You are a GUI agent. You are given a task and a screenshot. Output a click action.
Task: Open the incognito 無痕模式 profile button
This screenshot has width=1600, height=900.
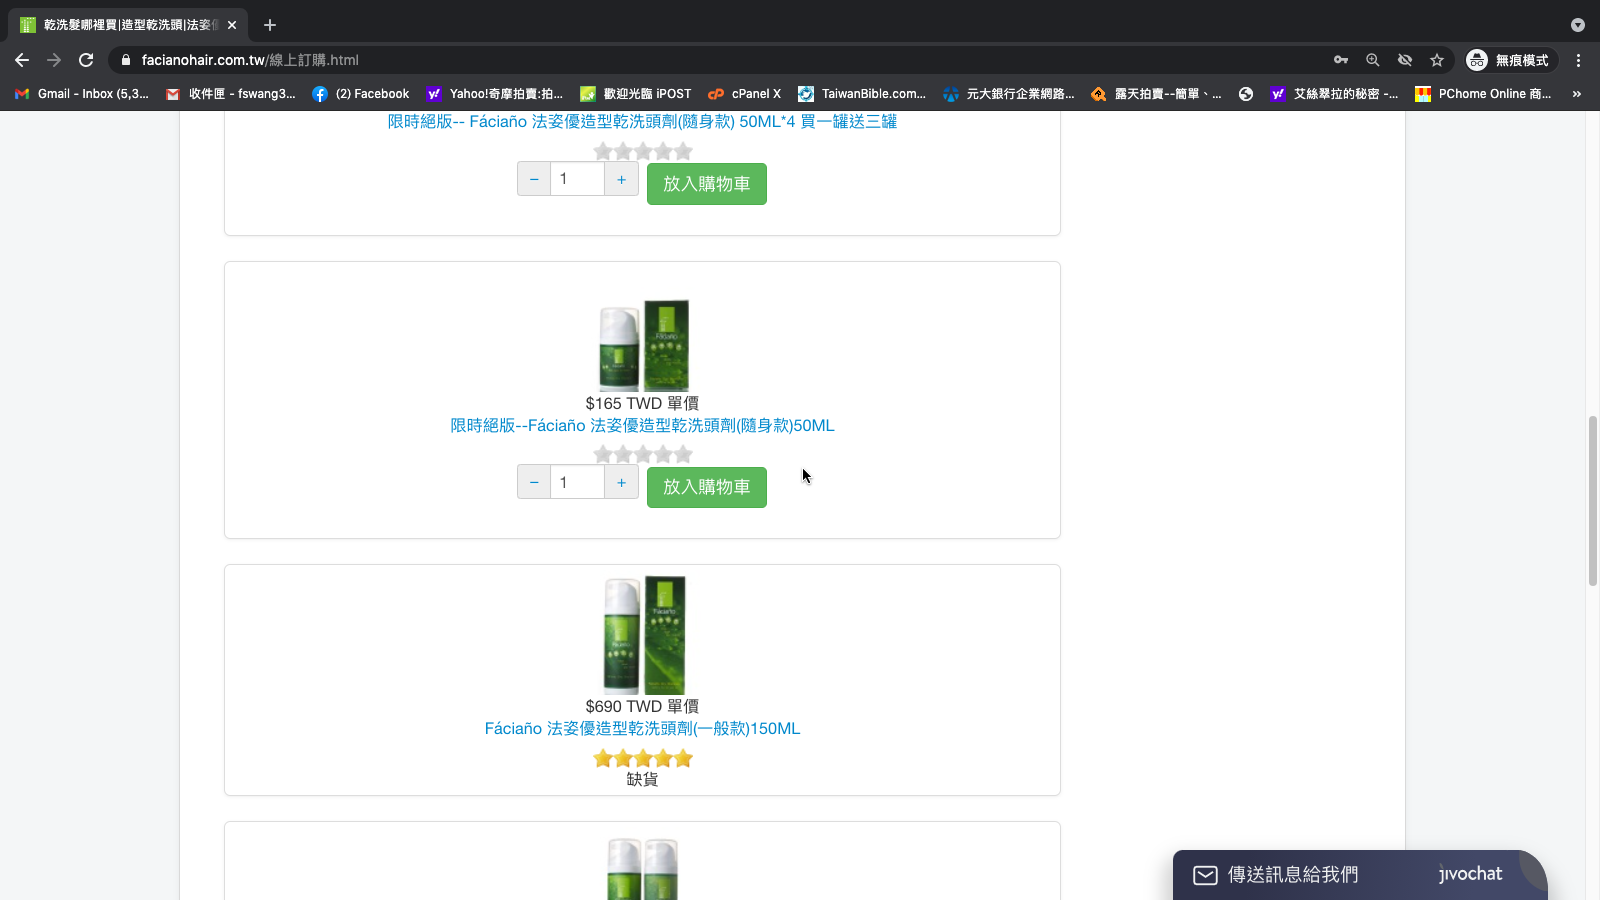pyautogui.click(x=1510, y=60)
